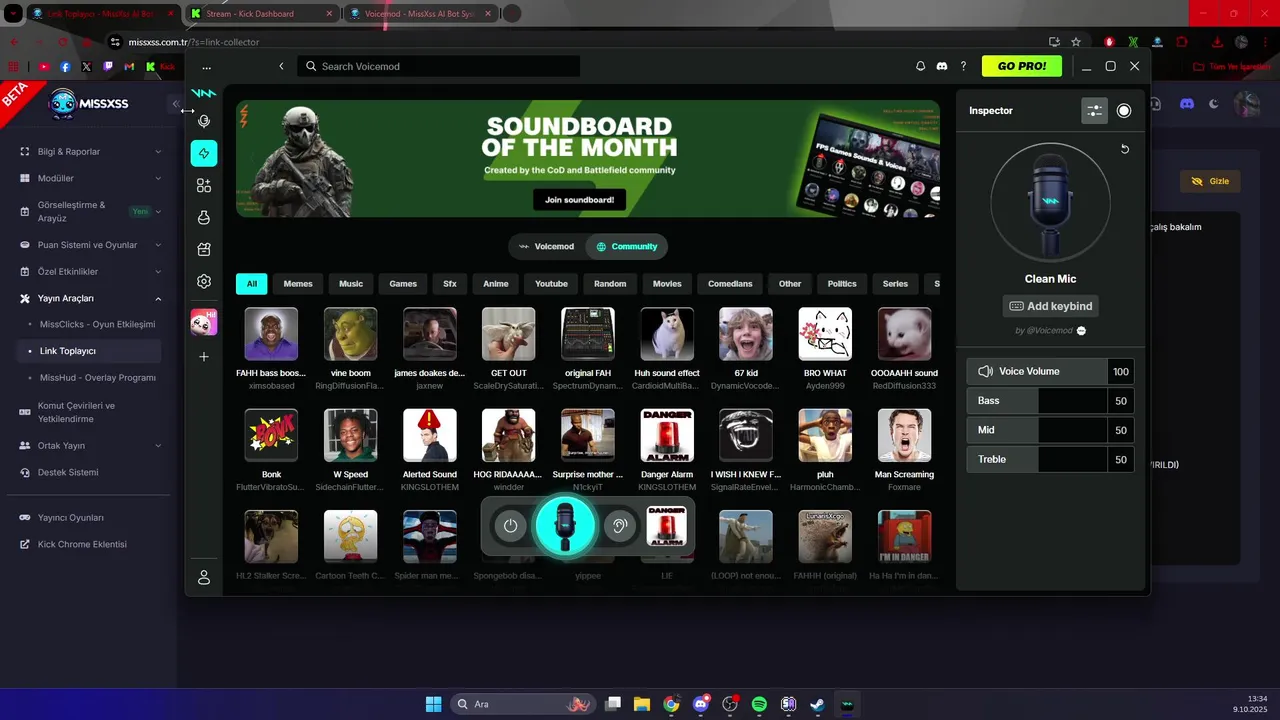Adjust the Voice Volume slider
This screenshot has height=720, width=1280.
tap(1038, 371)
